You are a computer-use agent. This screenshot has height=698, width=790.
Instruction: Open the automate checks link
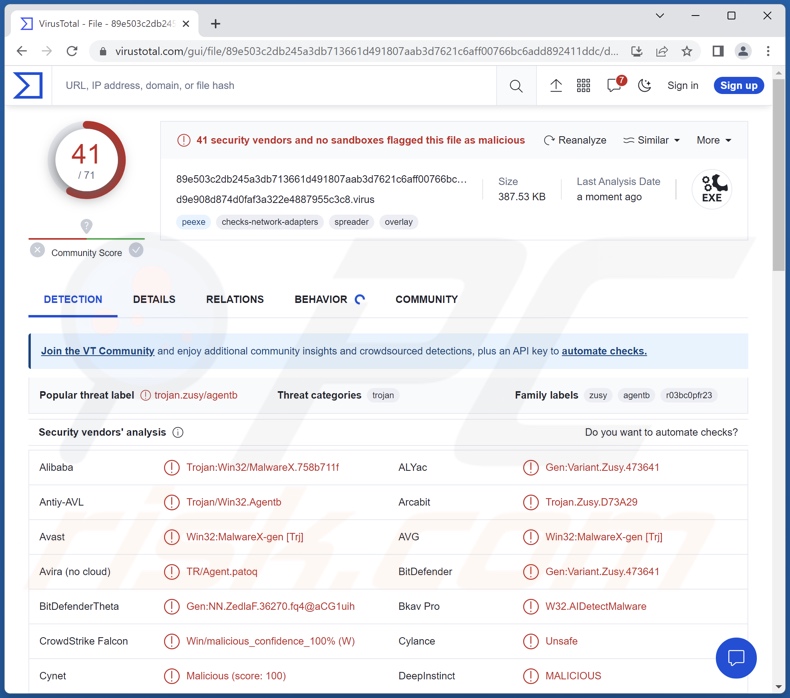pos(604,351)
